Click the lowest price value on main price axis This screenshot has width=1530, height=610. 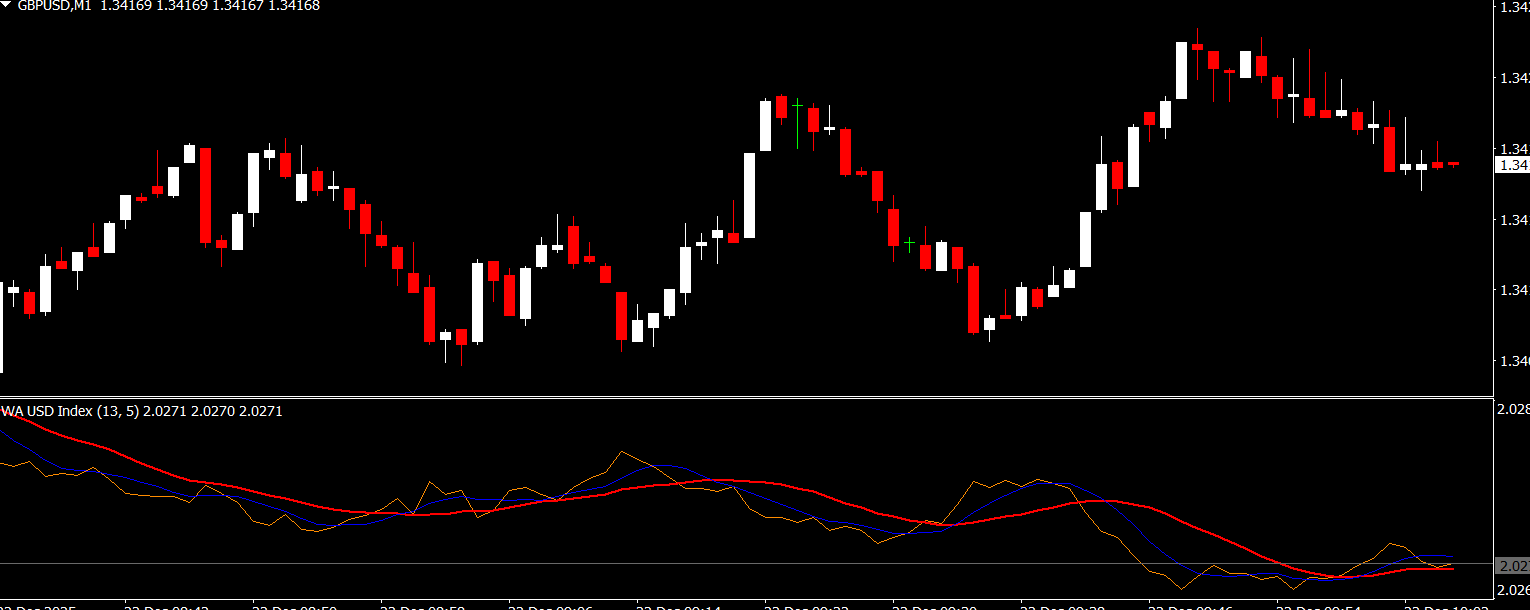point(1513,360)
